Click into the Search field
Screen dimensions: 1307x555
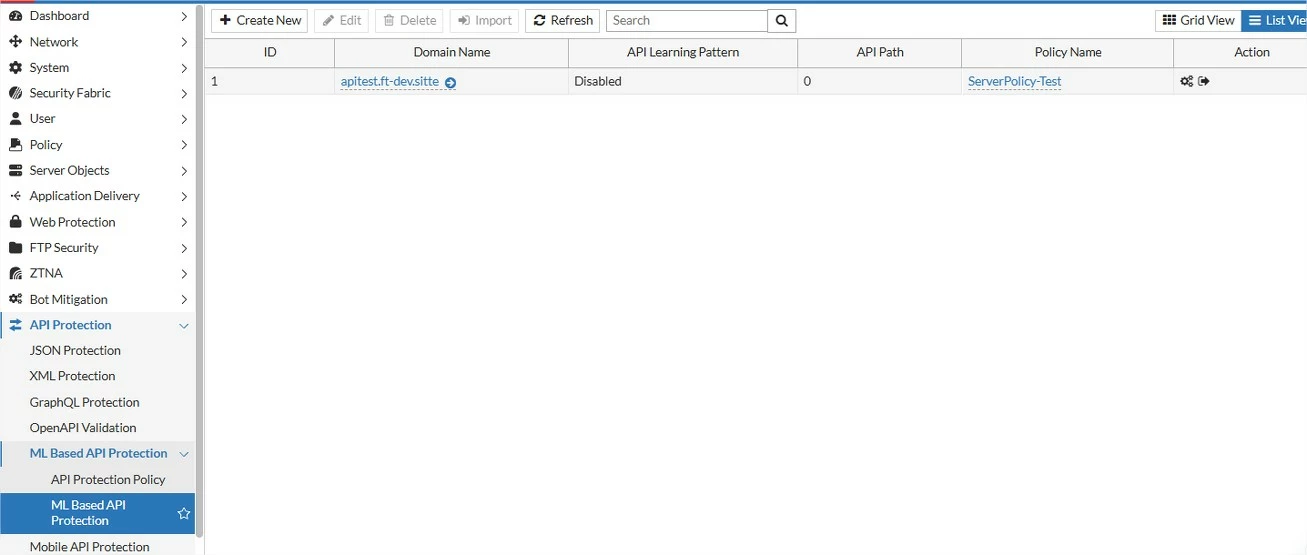pos(687,20)
